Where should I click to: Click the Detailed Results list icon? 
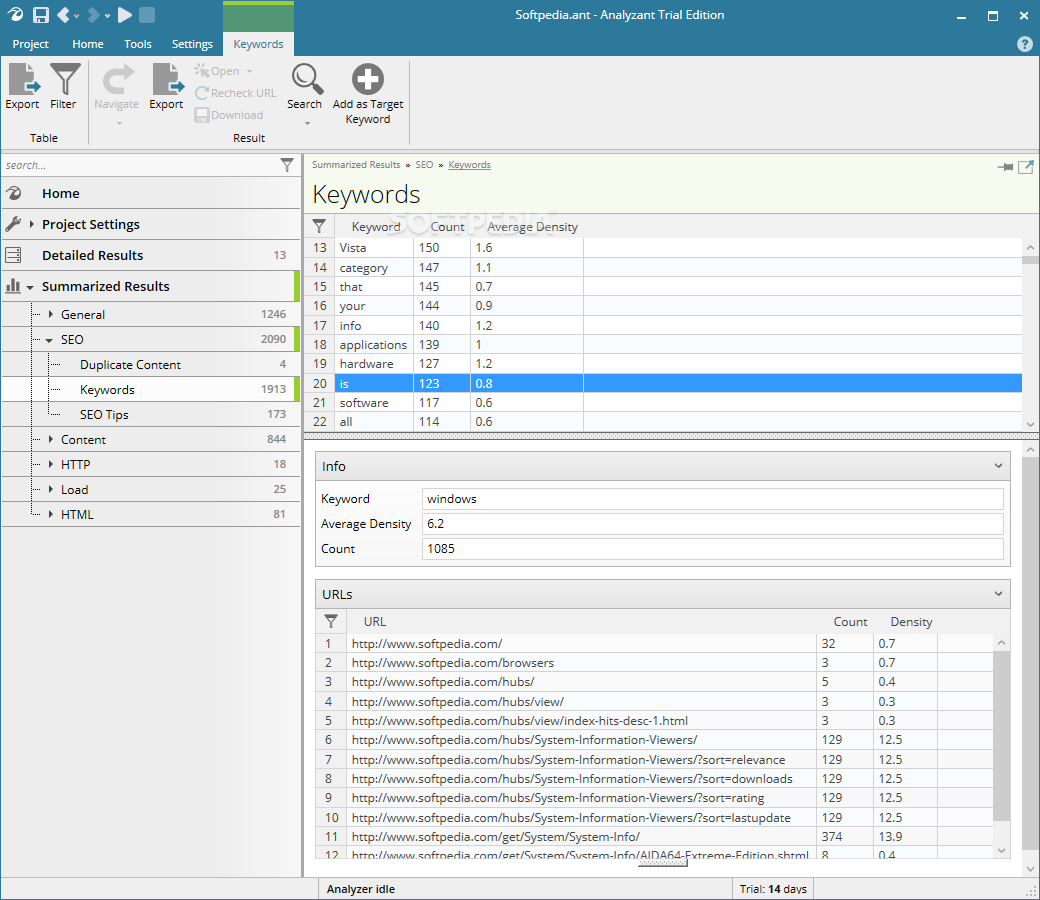coord(13,255)
